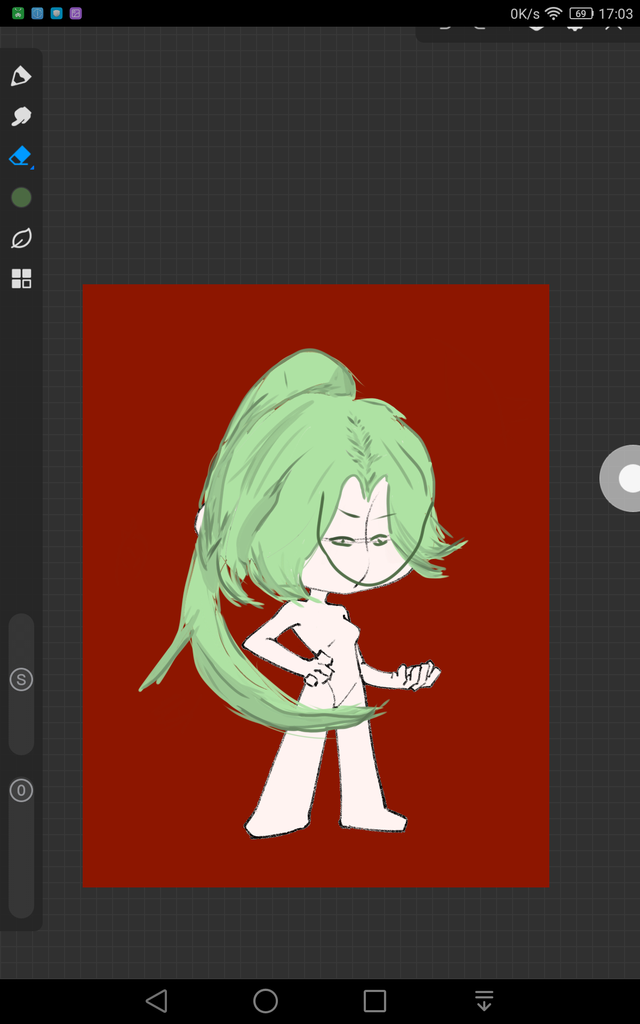Click the S handle on the size slider
Image resolution: width=640 pixels, height=1024 pixels.
pos(21,680)
